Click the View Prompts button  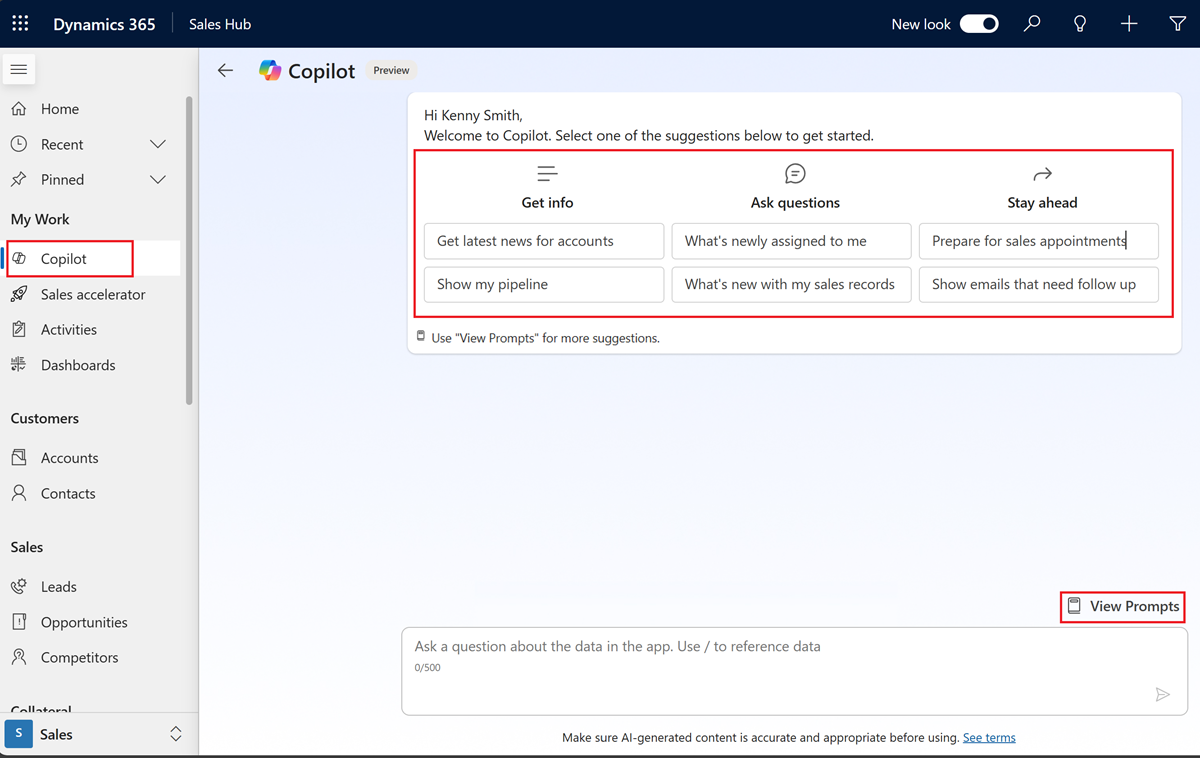coord(1123,606)
